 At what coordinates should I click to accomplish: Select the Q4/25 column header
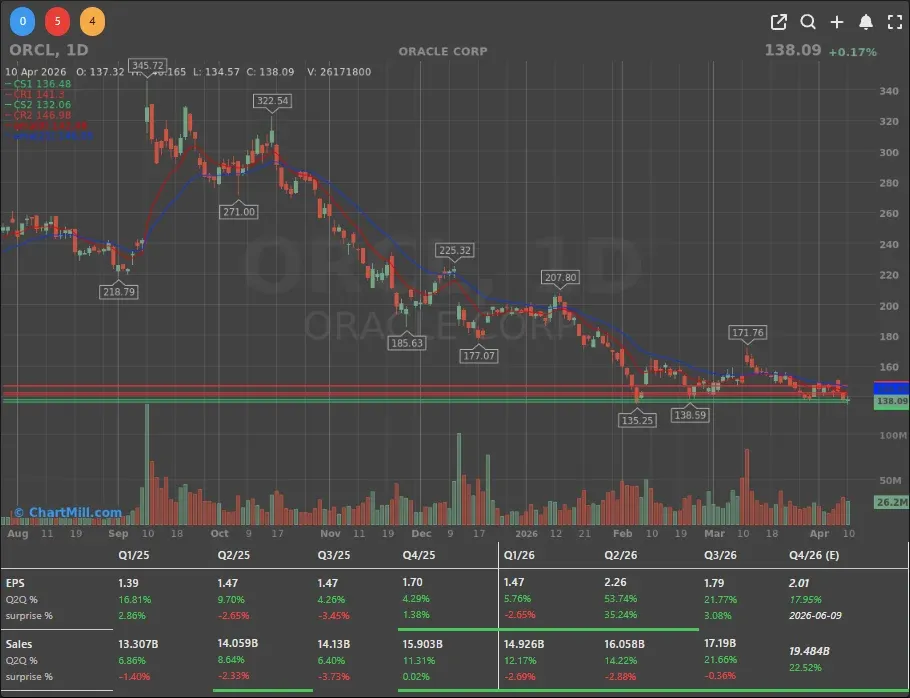[418, 555]
